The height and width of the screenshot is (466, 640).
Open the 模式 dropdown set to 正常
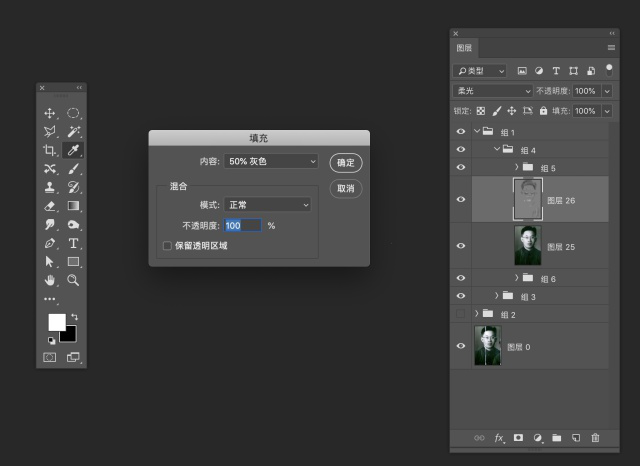(x=267, y=204)
